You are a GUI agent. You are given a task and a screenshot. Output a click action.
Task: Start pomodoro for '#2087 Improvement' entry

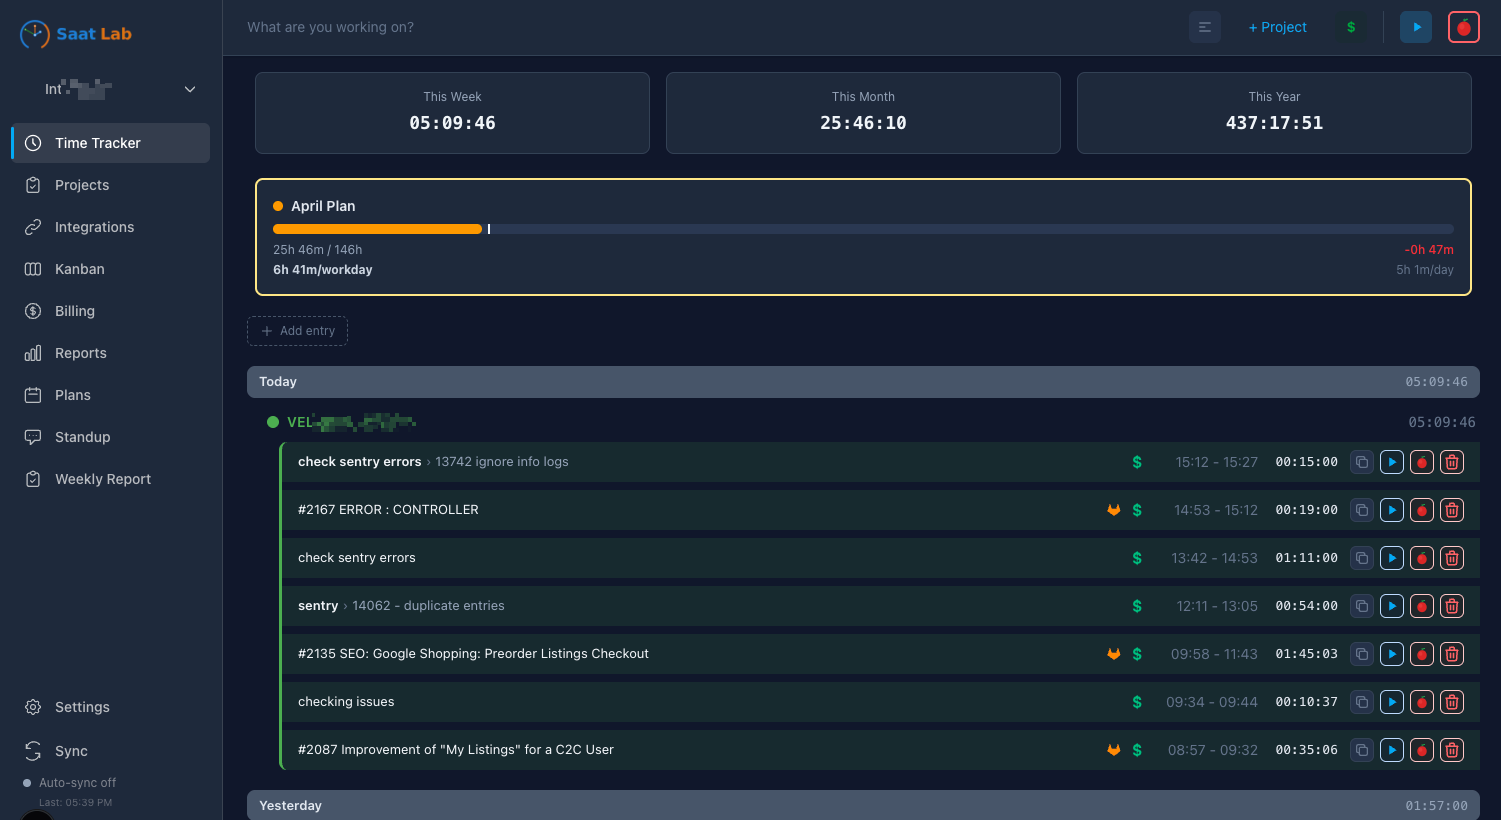pos(1422,750)
